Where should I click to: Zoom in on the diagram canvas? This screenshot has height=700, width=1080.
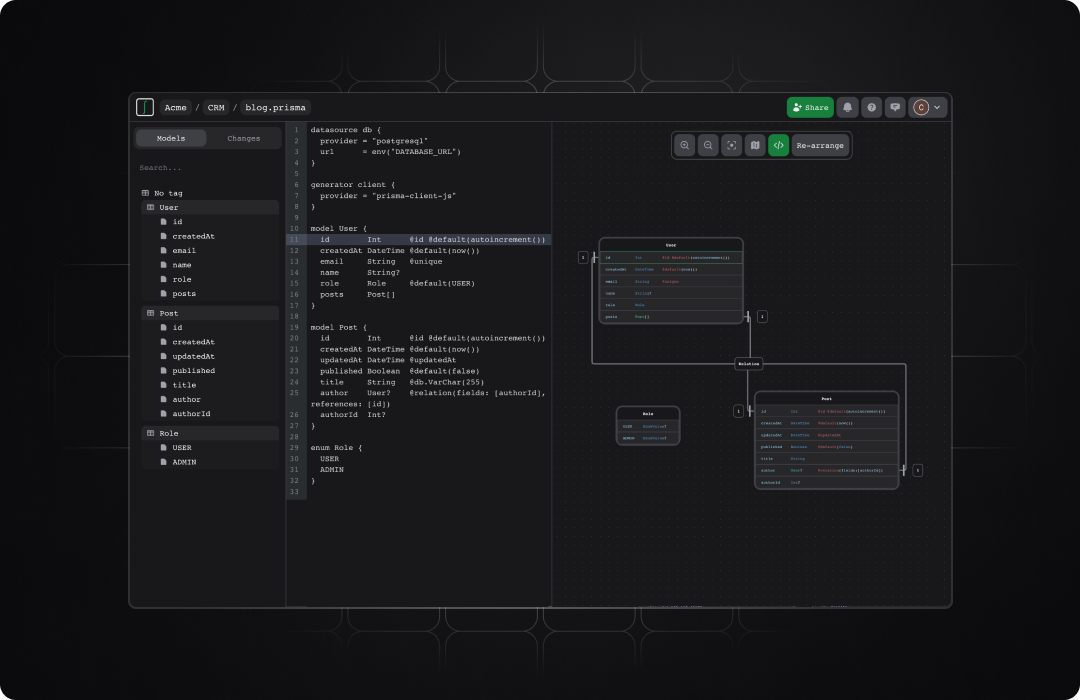click(x=685, y=145)
